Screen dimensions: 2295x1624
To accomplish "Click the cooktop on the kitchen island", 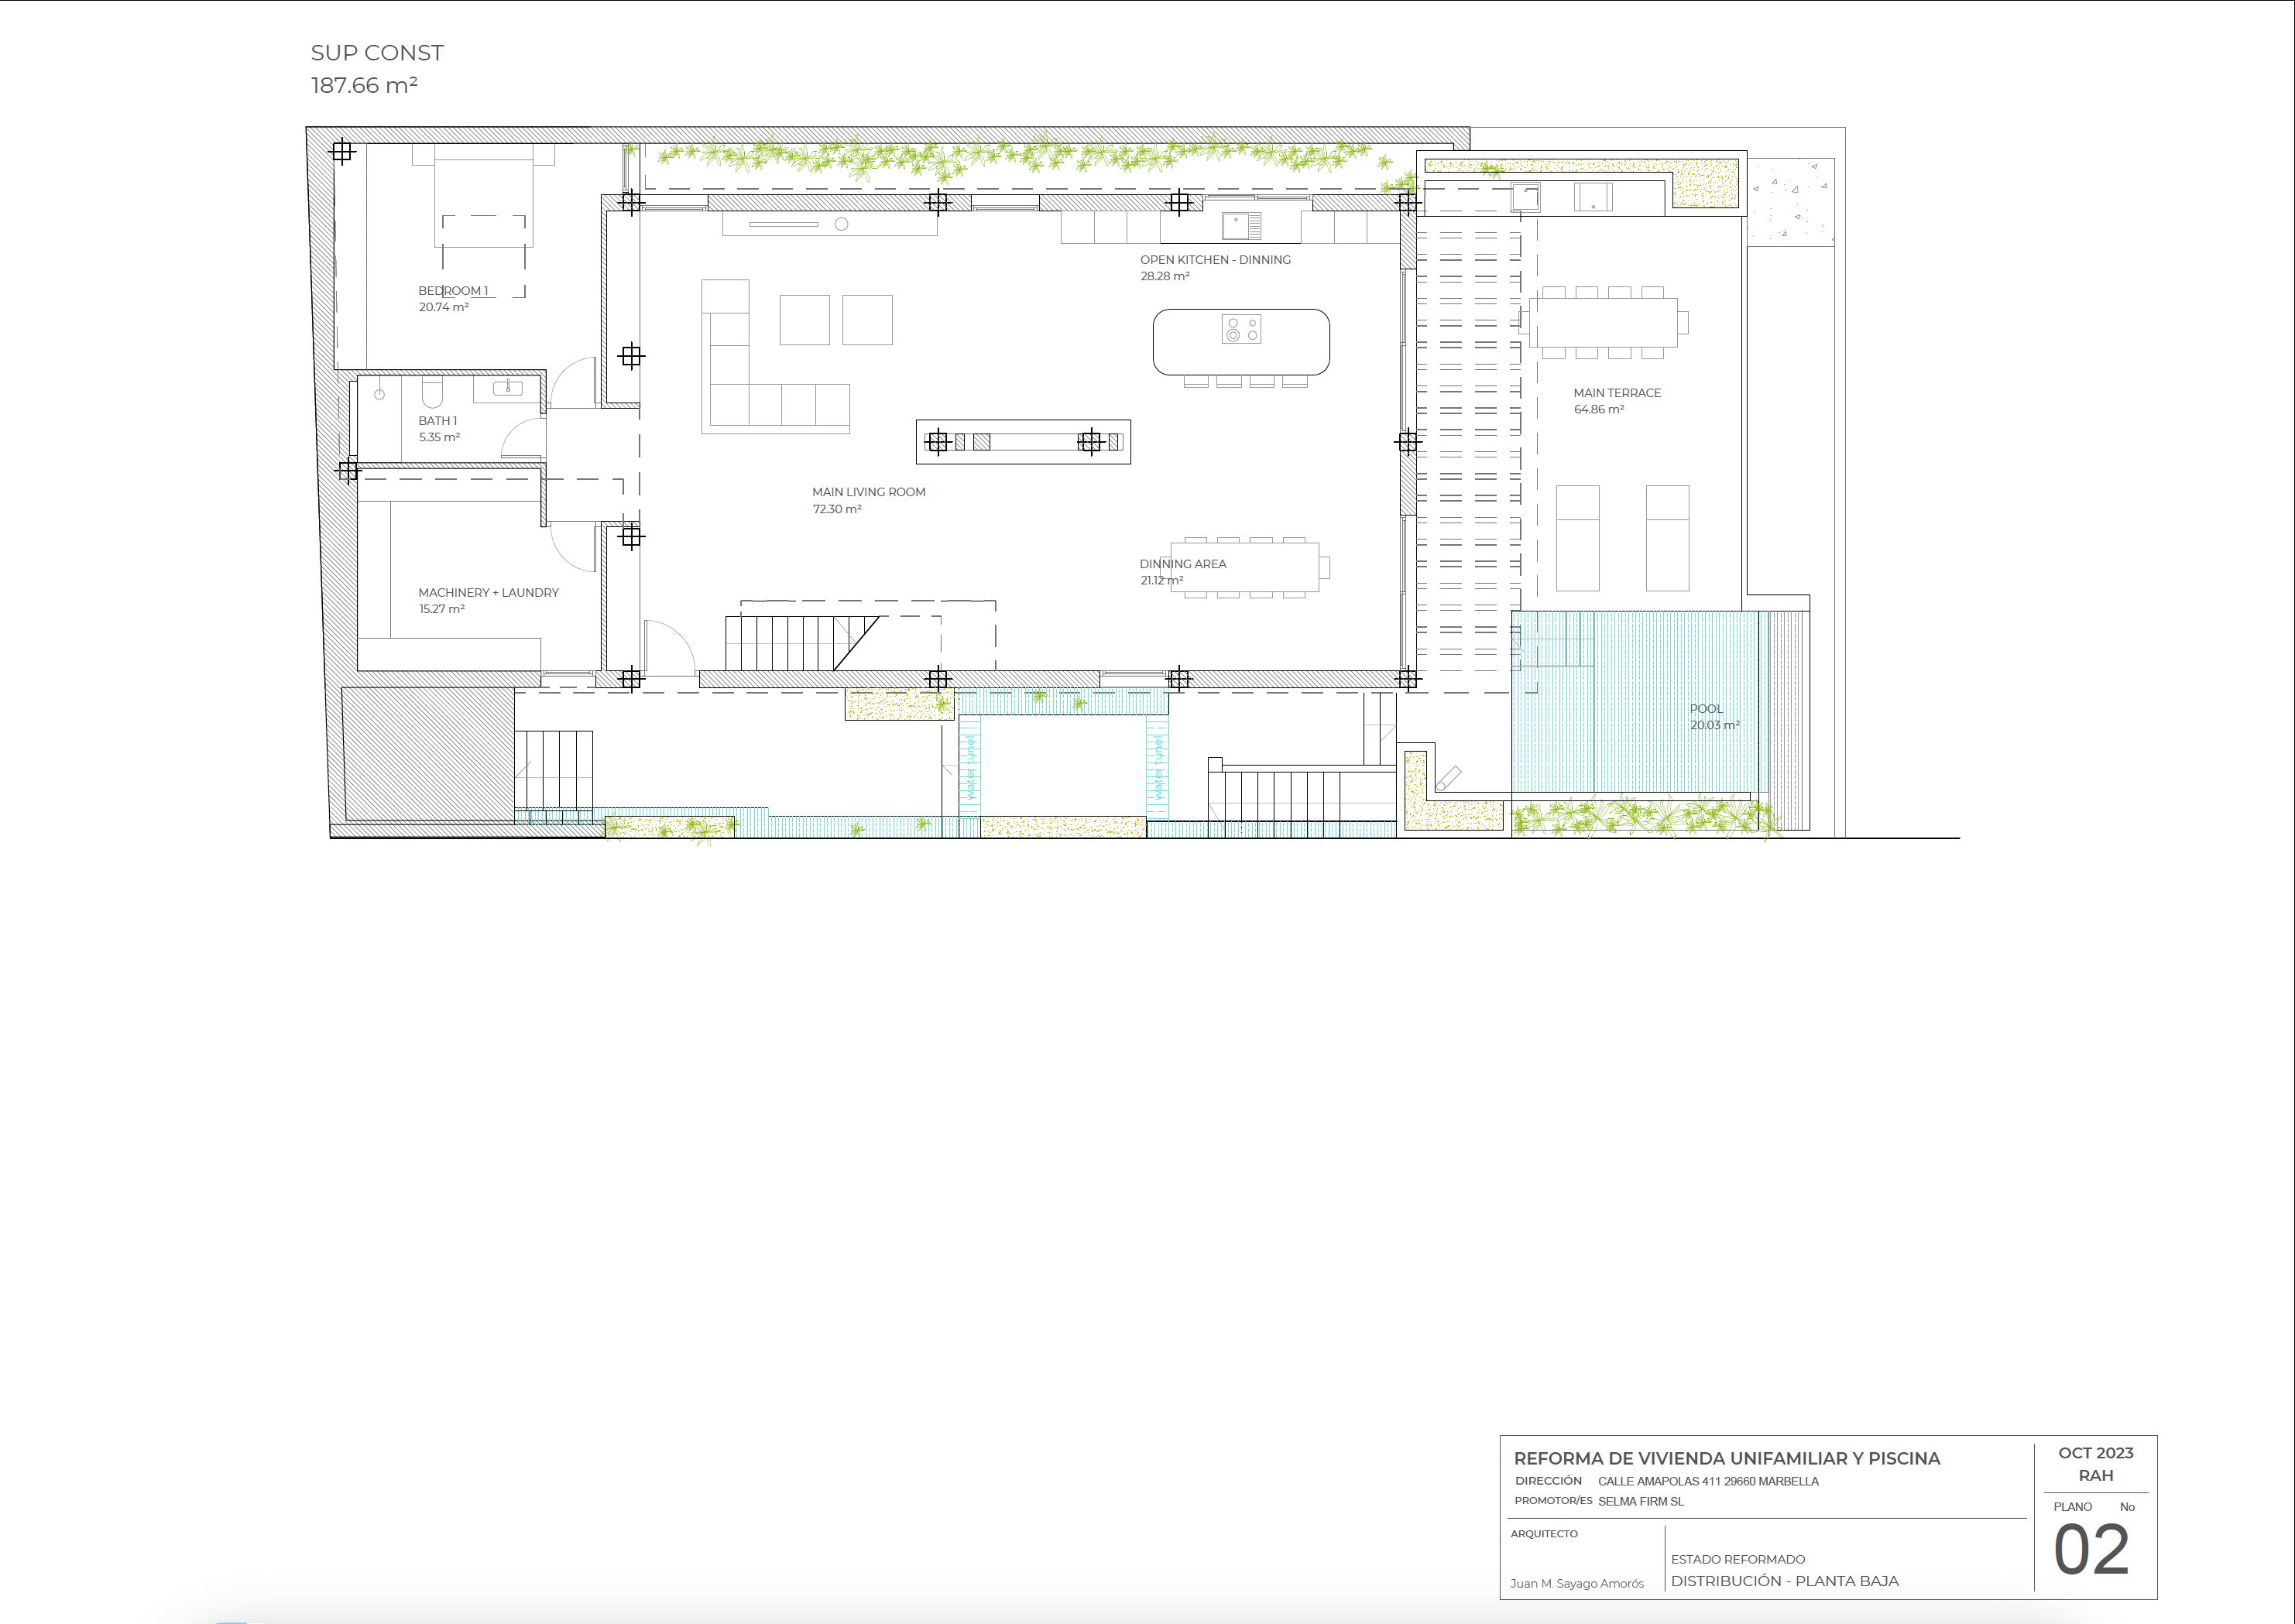I will 1242,329.
